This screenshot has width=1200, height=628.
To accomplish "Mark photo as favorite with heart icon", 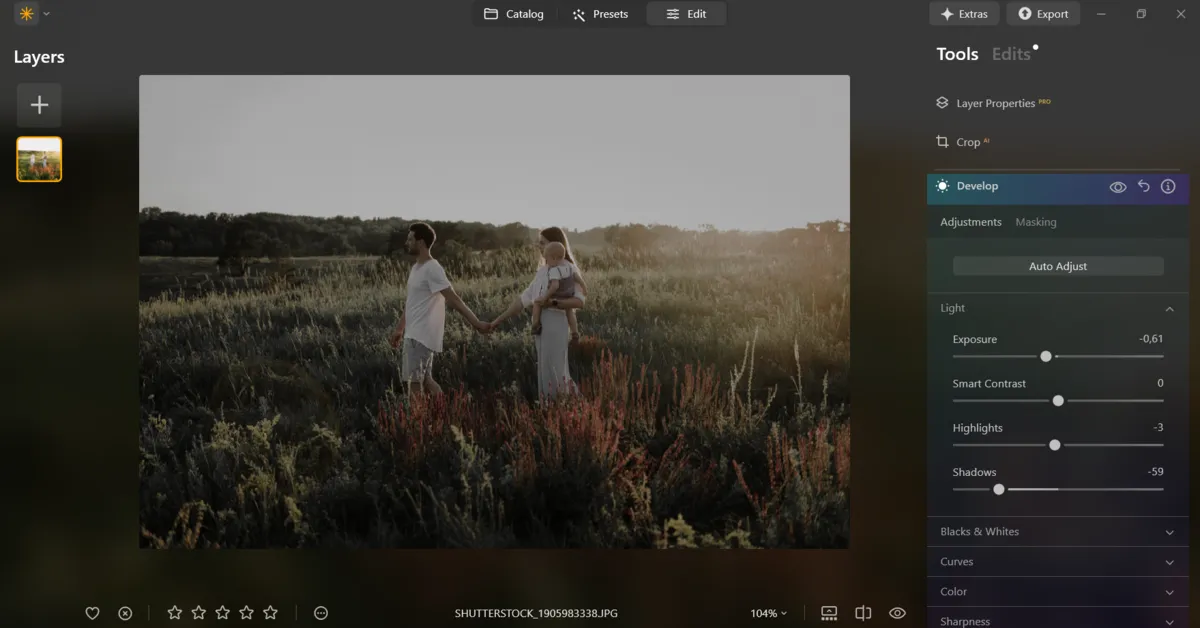I will click(x=92, y=613).
